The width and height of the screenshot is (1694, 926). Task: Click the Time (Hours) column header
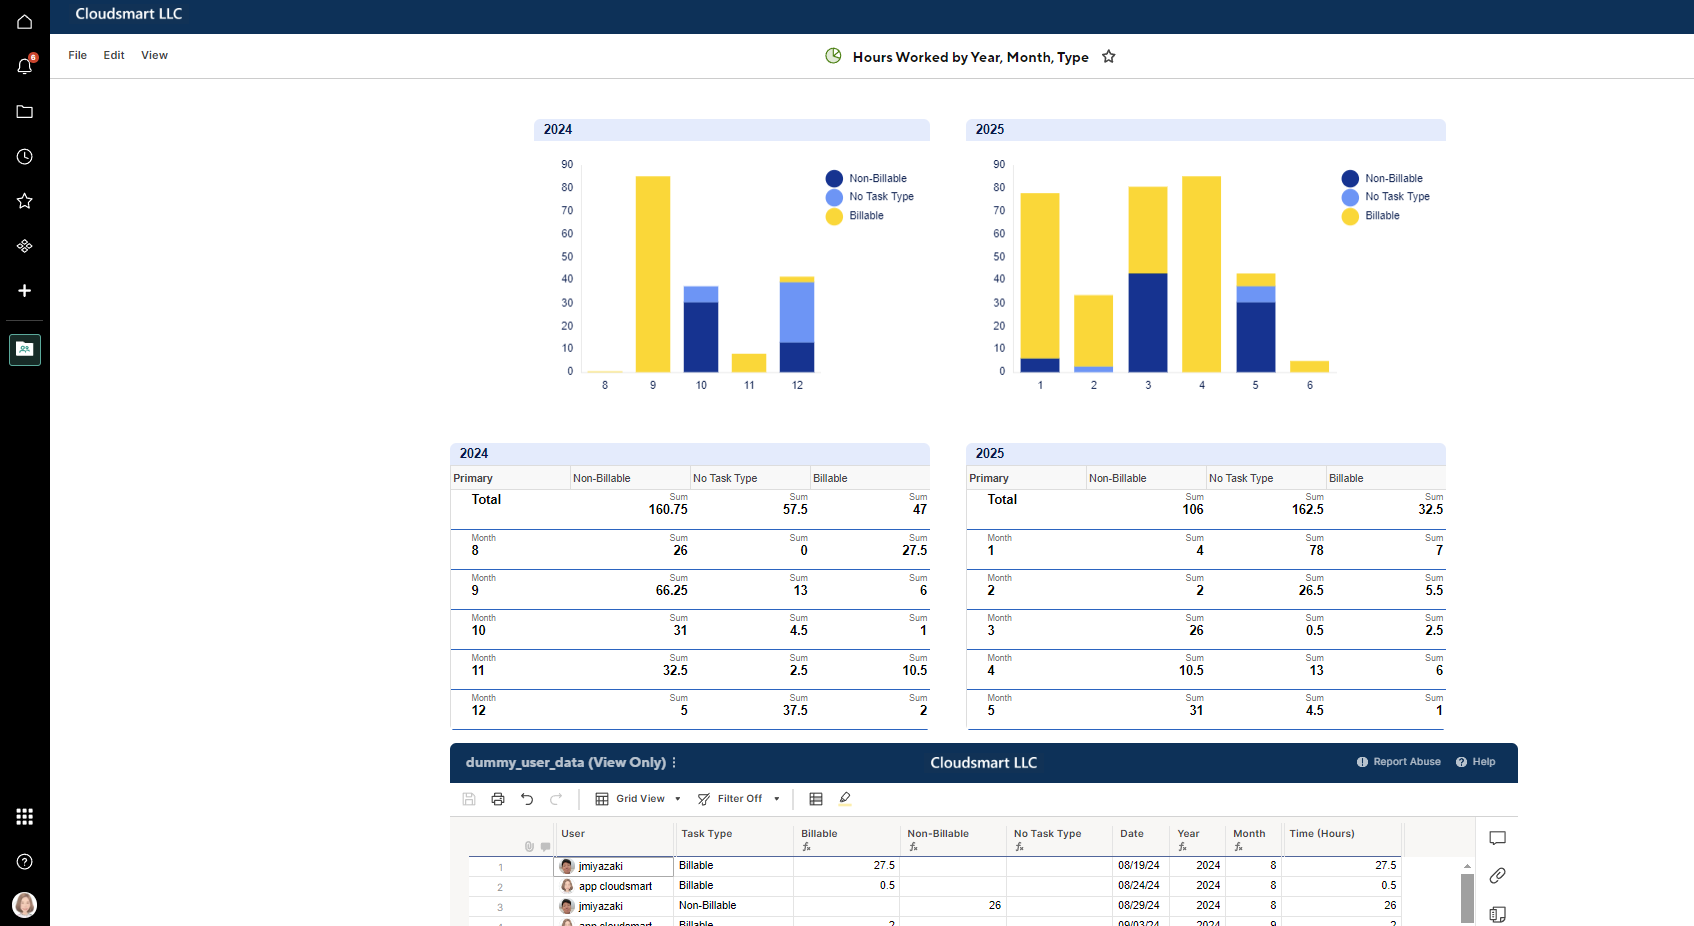[1342, 839]
